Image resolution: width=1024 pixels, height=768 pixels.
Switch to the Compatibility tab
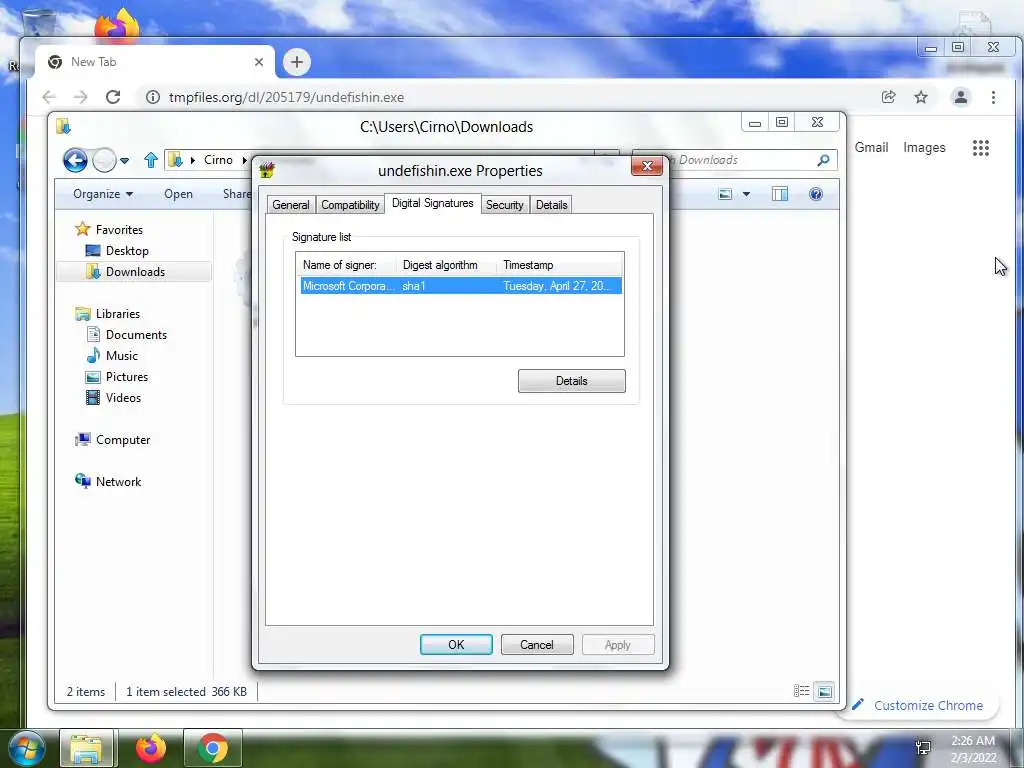pos(350,205)
